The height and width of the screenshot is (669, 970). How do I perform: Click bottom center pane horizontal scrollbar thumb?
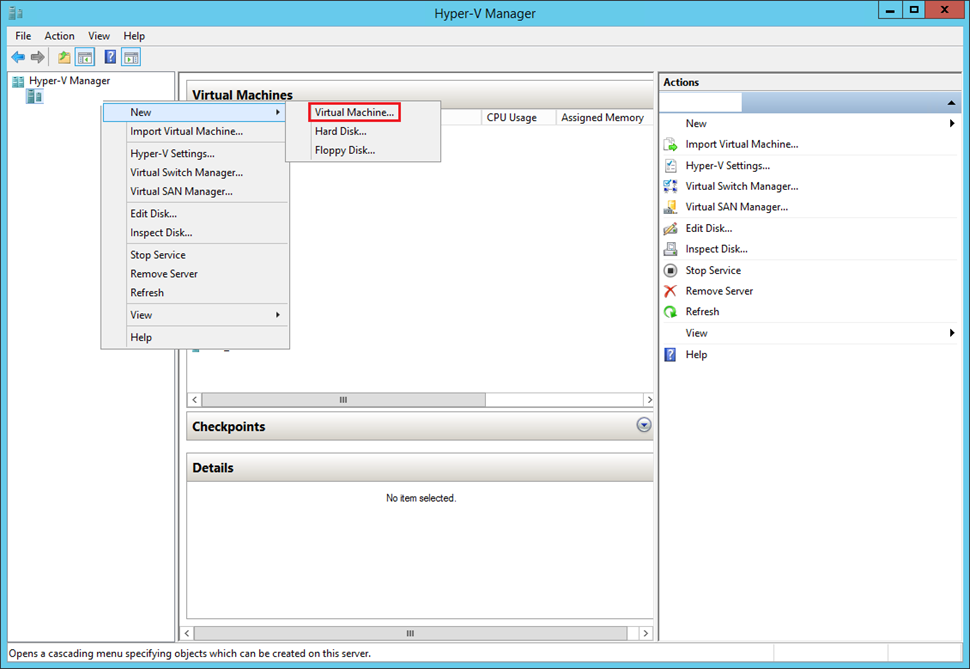coord(410,633)
